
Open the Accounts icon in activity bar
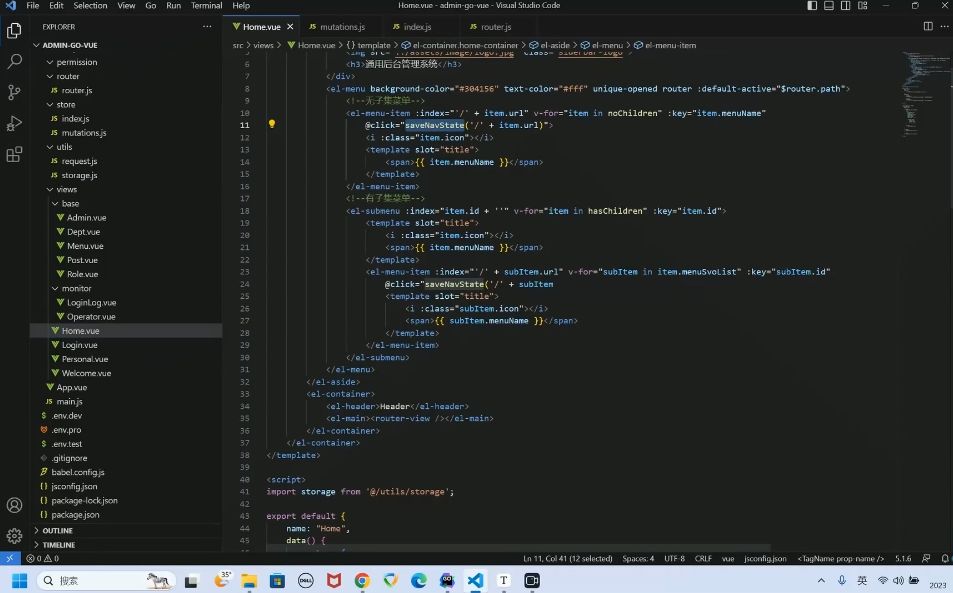(x=15, y=505)
